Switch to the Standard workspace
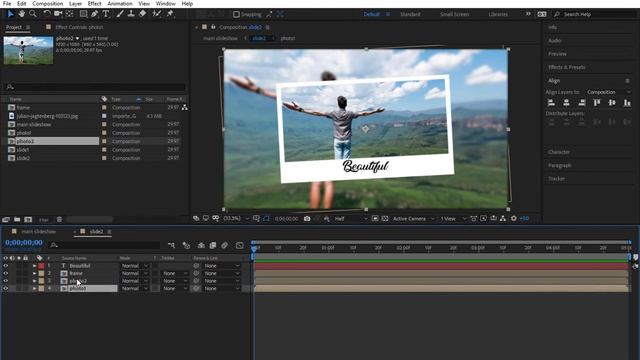Image resolution: width=640 pixels, height=360 pixels. tap(410, 14)
